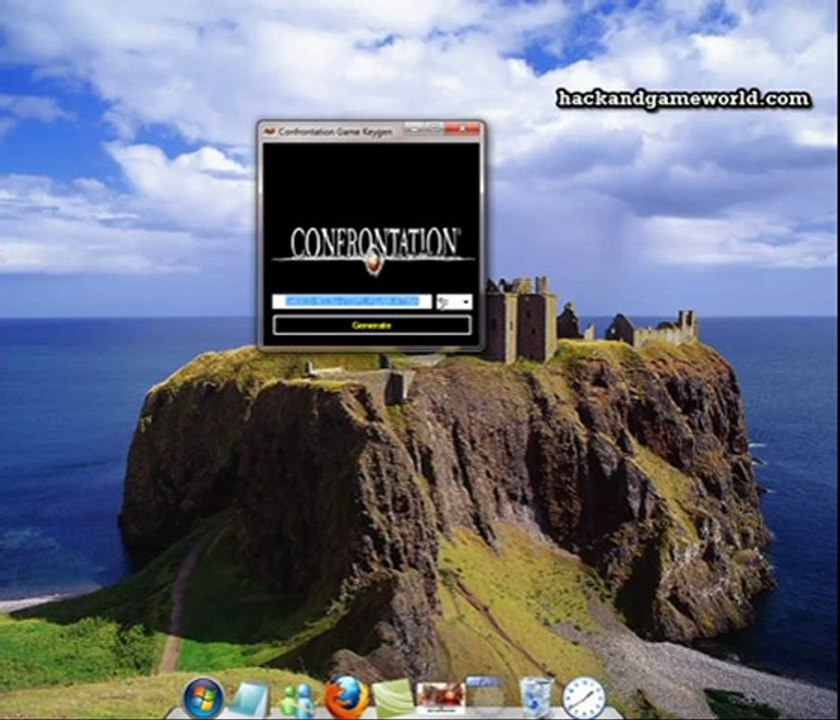Open the Recycle Bin in the dock

(536, 697)
